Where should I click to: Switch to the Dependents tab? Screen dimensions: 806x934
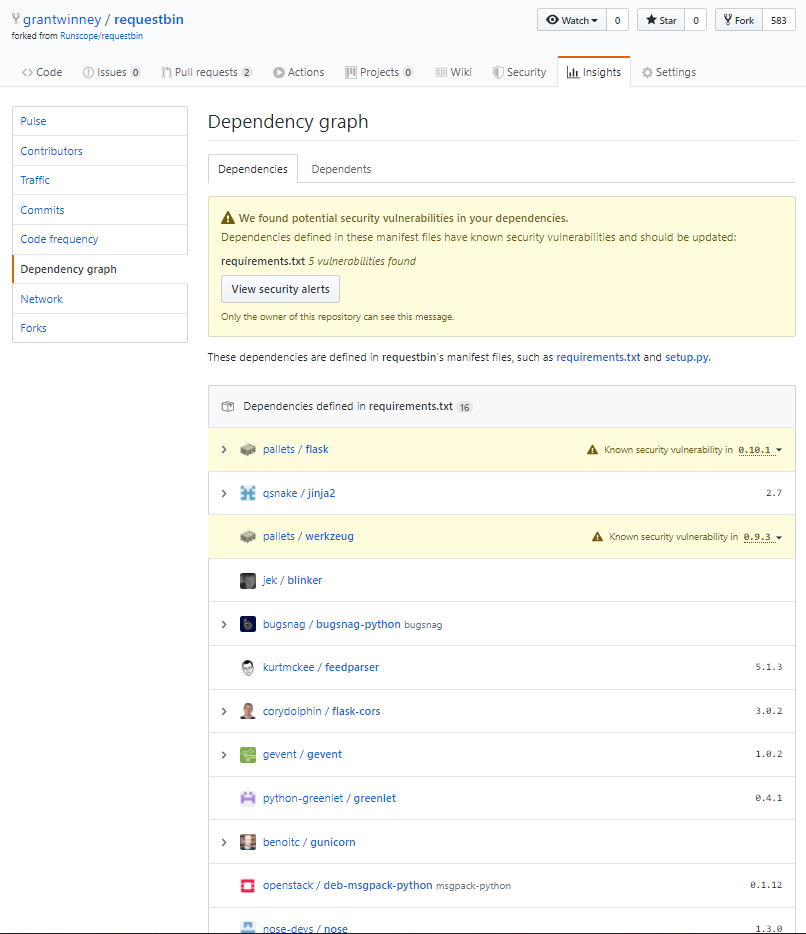(x=341, y=169)
